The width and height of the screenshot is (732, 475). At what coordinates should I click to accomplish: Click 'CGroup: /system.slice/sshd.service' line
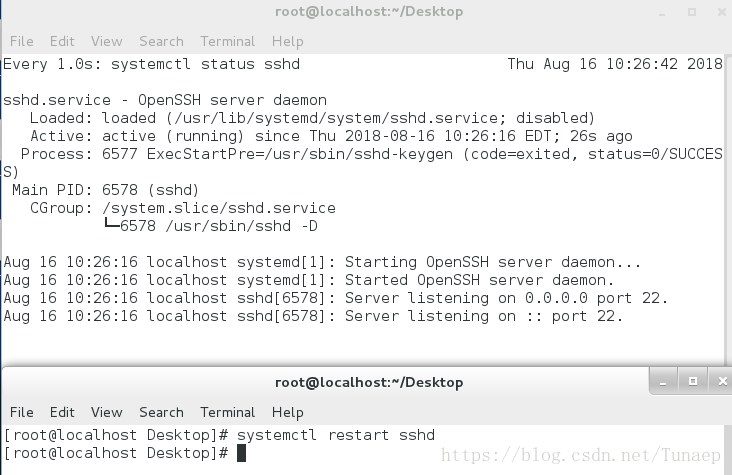[183, 208]
